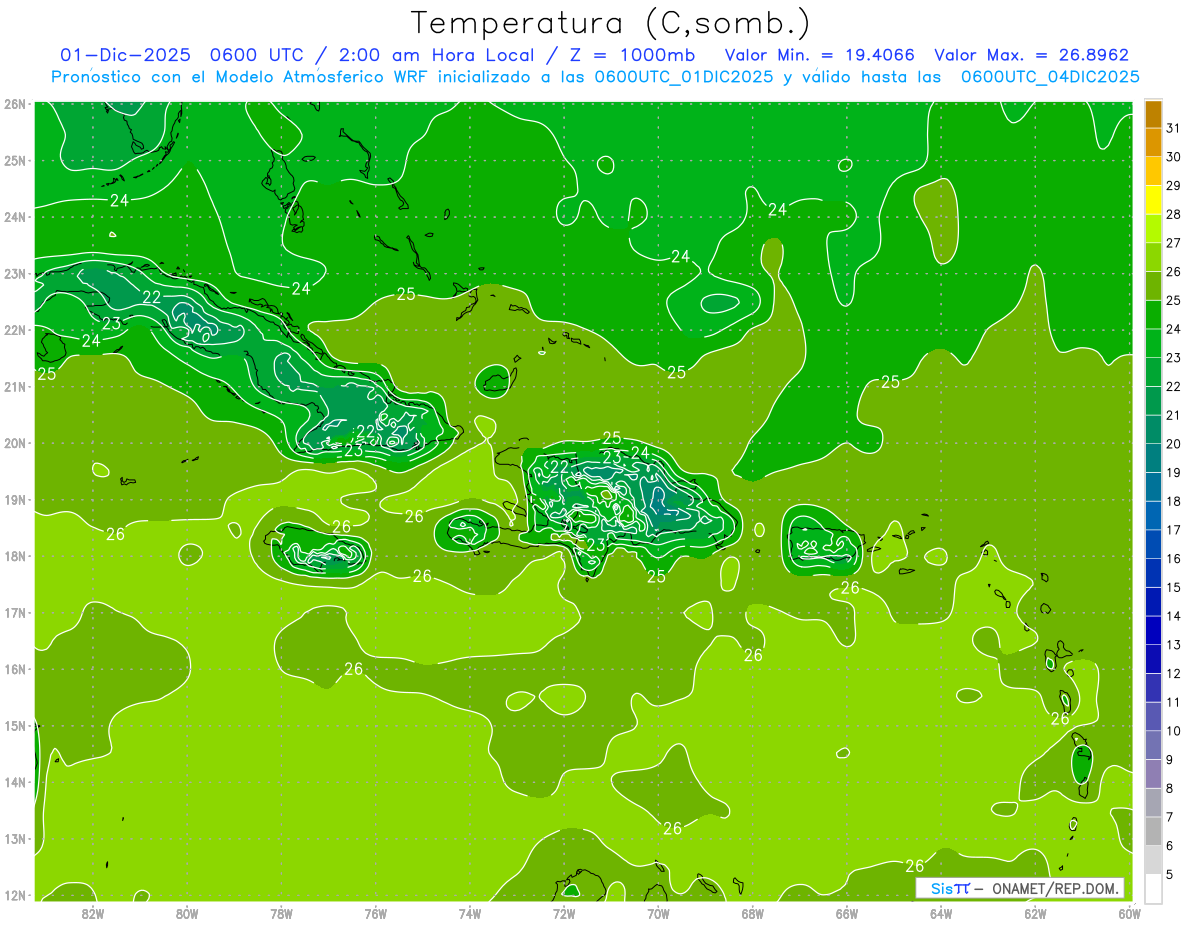Select the "Z = 1000mb" level text
This screenshot has height=927, width=1200.
(x=632, y=55)
